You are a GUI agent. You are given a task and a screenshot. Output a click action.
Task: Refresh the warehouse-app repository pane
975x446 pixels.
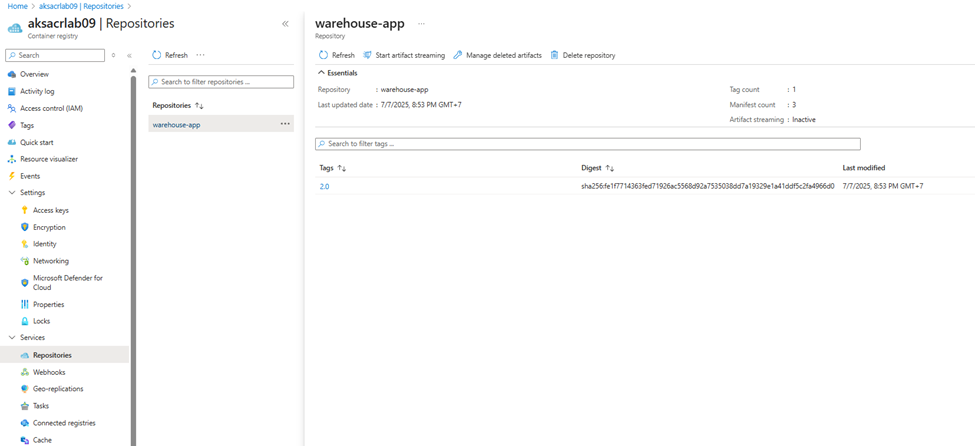(x=336, y=55)
